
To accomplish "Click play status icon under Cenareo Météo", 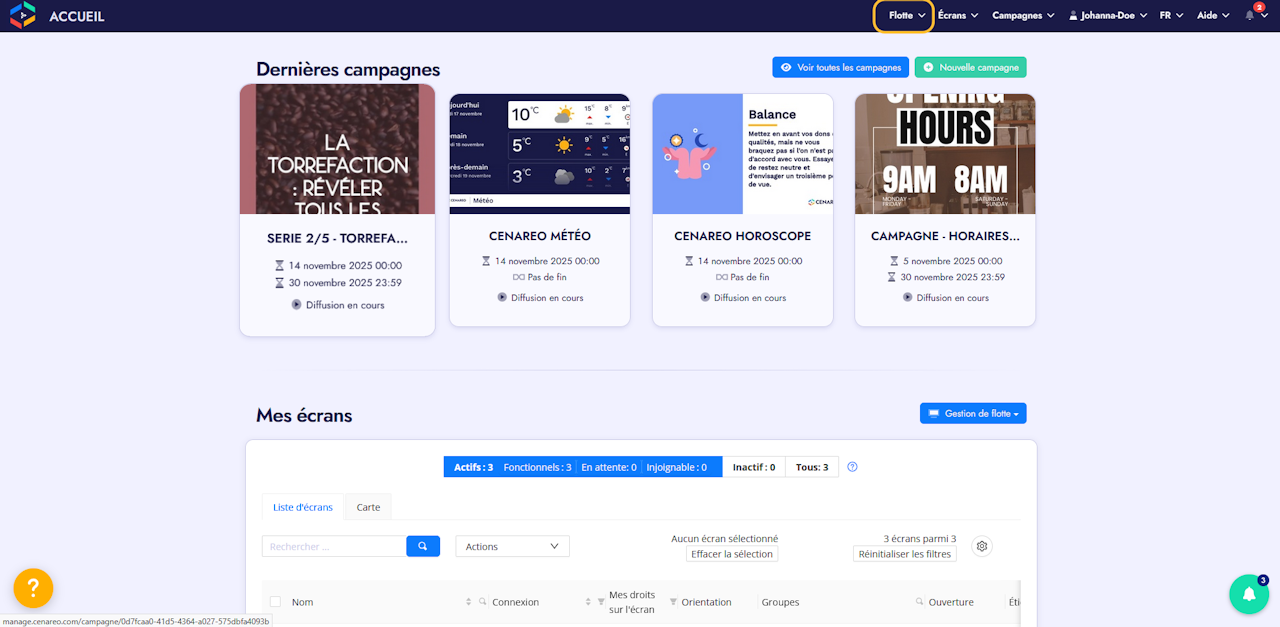I will click(502, 297).
